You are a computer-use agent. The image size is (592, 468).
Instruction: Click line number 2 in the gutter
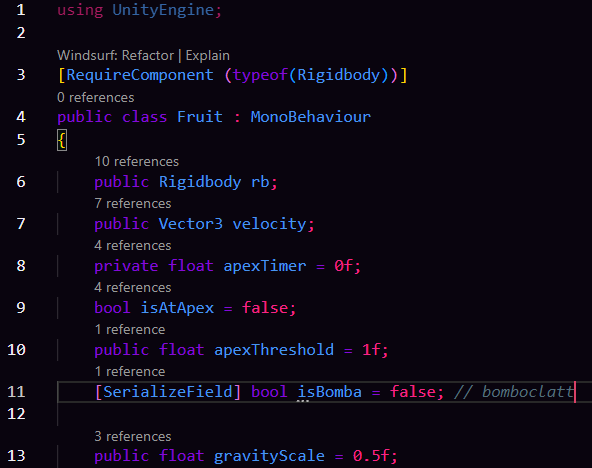[x=21, y=33]
